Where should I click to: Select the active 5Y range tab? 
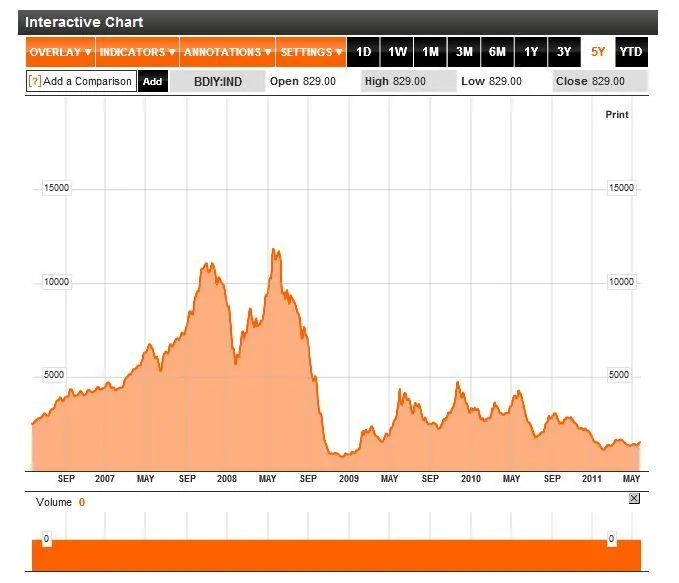(598, 52)
